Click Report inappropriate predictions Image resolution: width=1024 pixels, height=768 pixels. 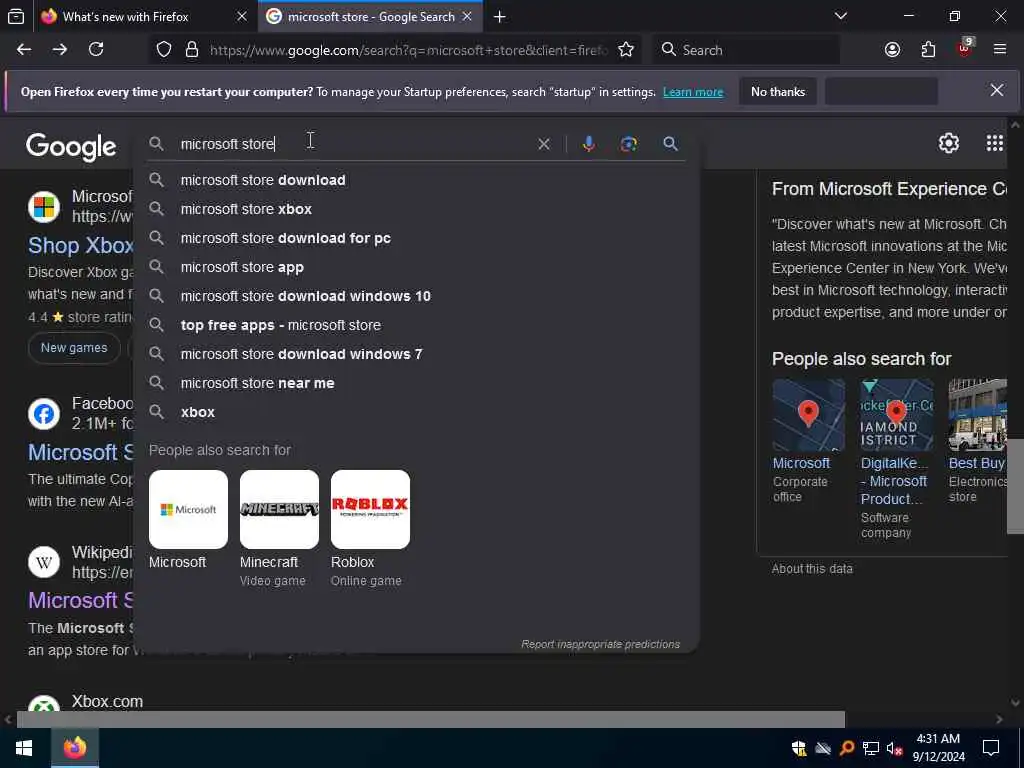pyautogui.click(x=600, y=645)
